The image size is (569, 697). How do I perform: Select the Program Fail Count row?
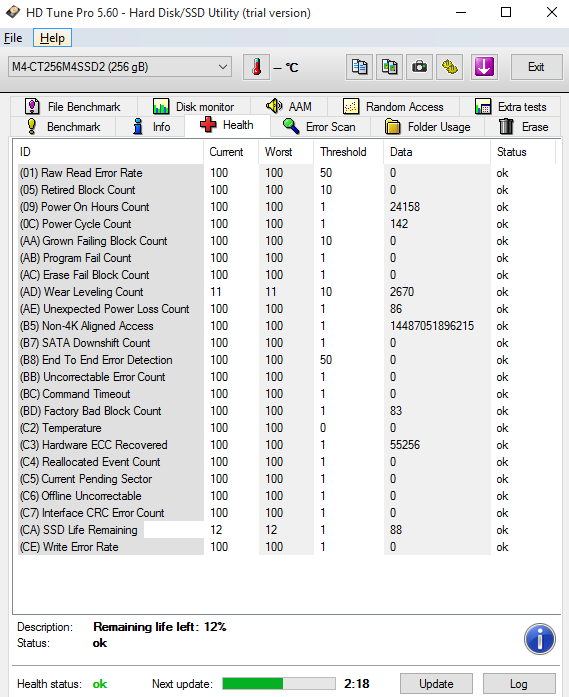tap(287, 258)
